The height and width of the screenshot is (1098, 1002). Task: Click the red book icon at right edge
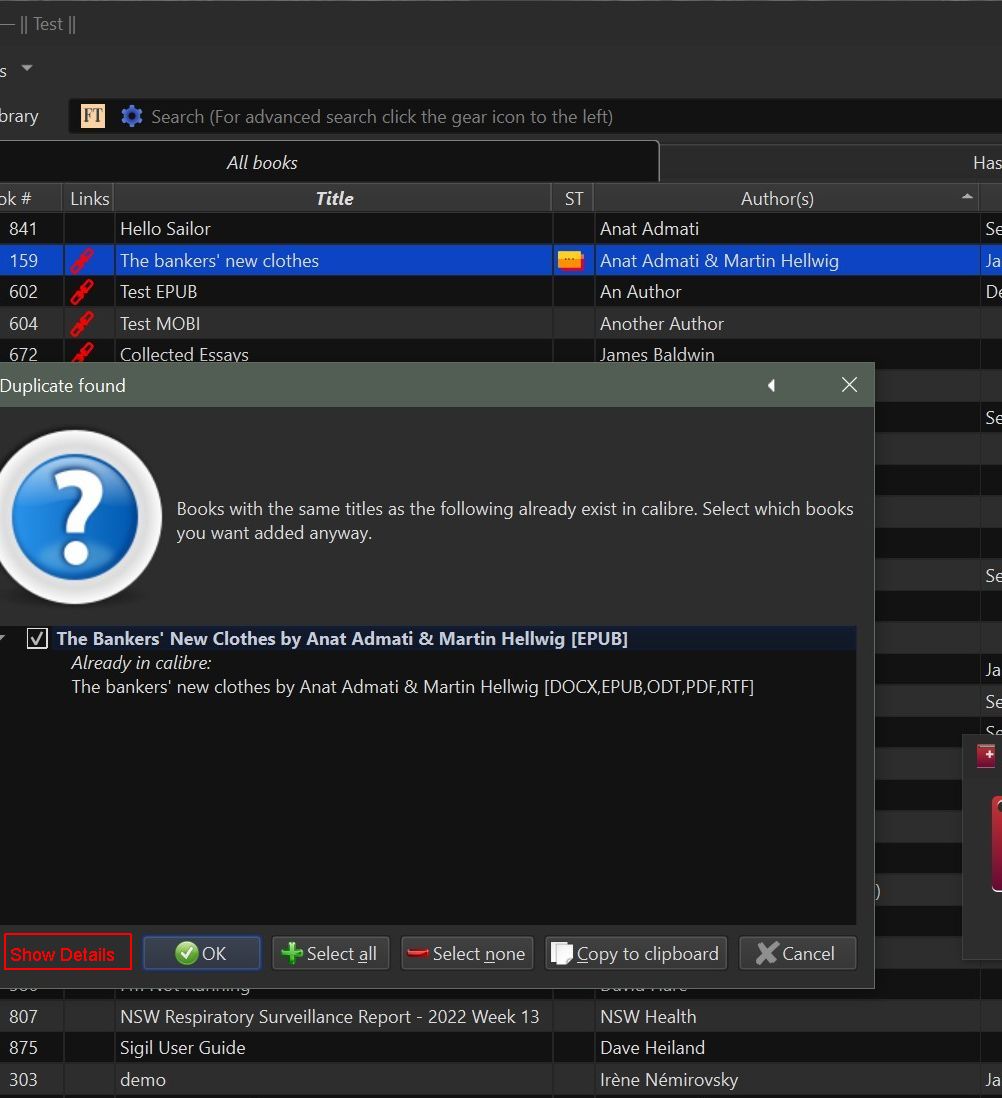coord(997,844)
